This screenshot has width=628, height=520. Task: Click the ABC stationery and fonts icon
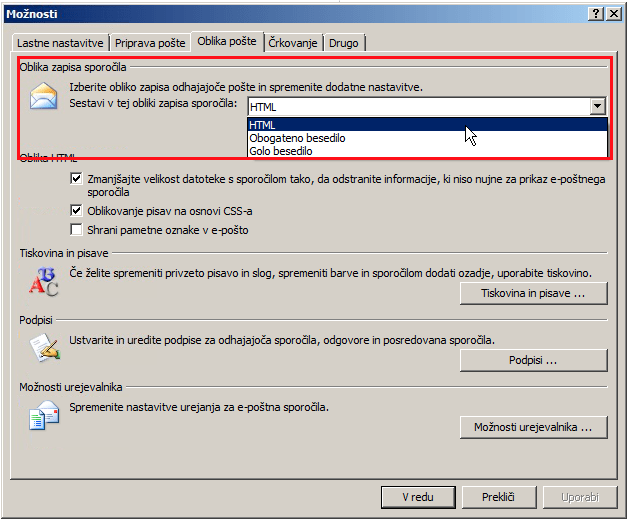pos(43,282)
